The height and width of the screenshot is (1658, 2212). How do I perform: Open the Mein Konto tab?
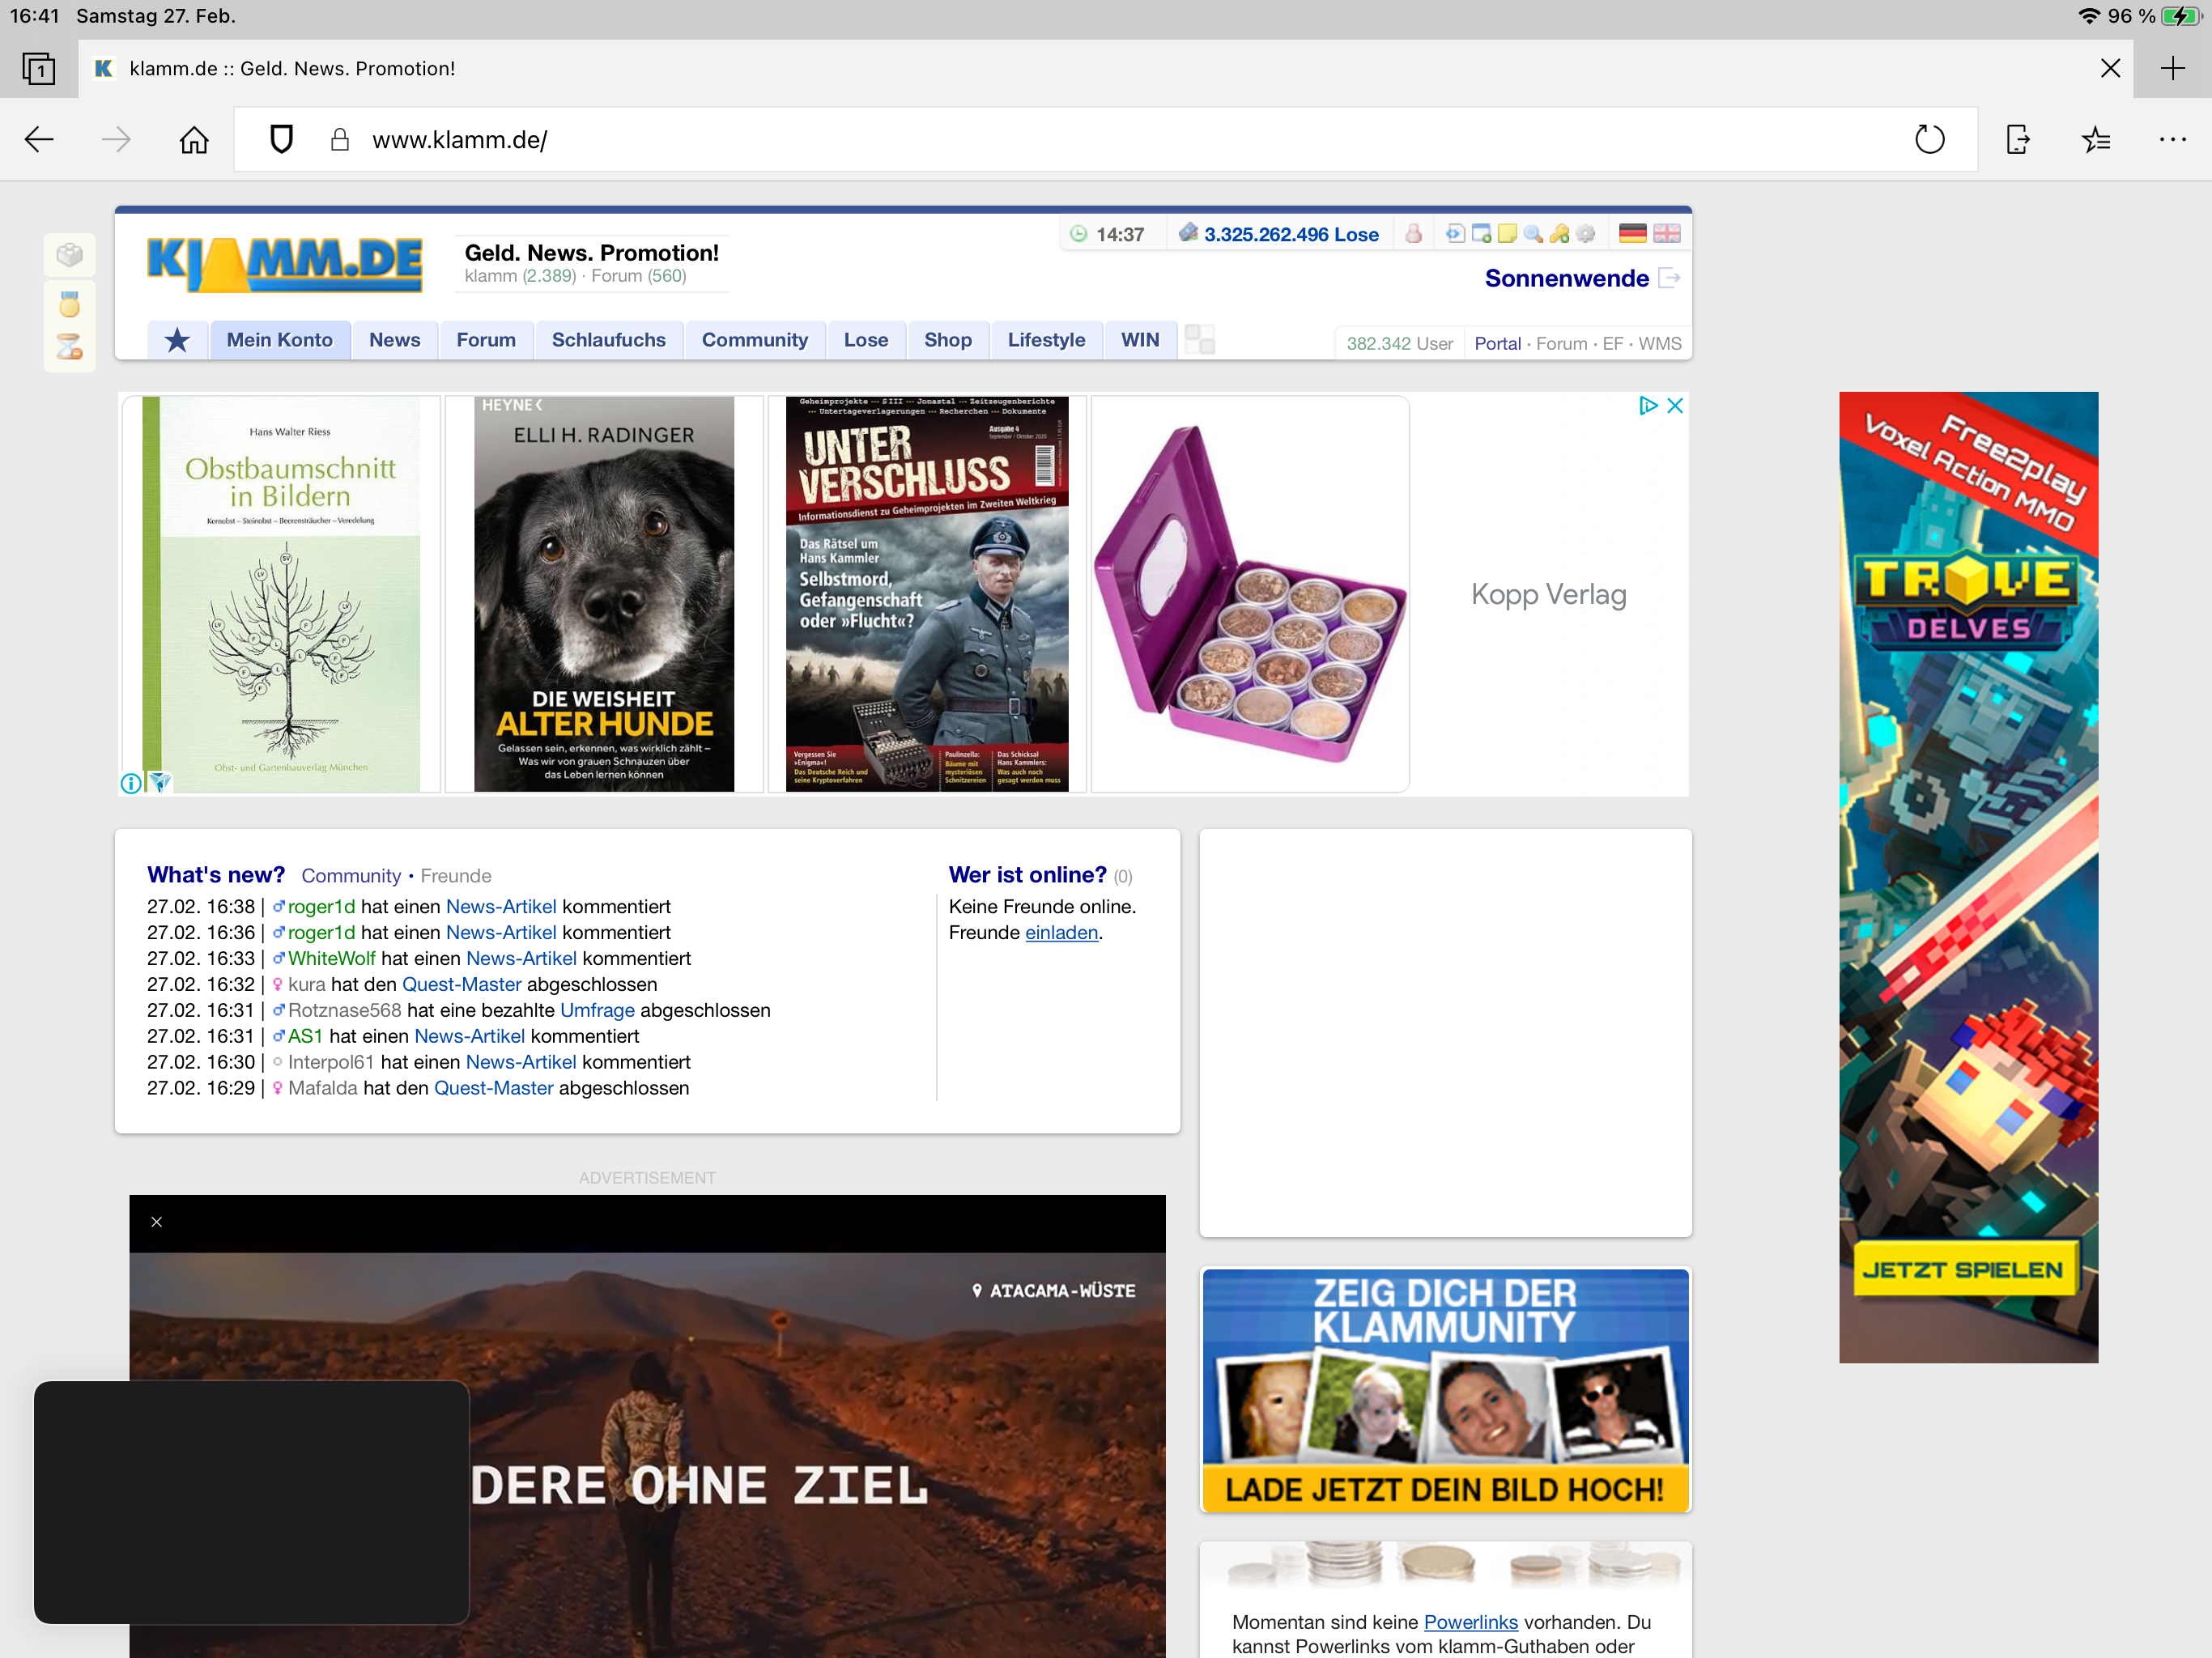(x=279, y=340)
